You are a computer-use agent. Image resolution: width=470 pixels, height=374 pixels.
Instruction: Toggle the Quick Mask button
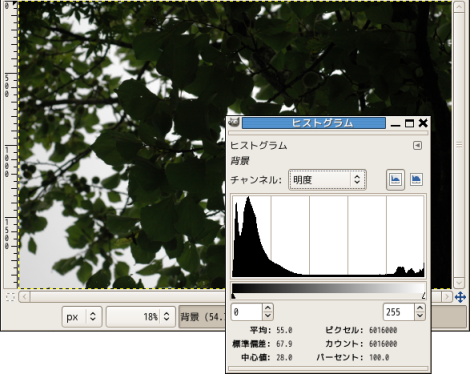point(11,297)
